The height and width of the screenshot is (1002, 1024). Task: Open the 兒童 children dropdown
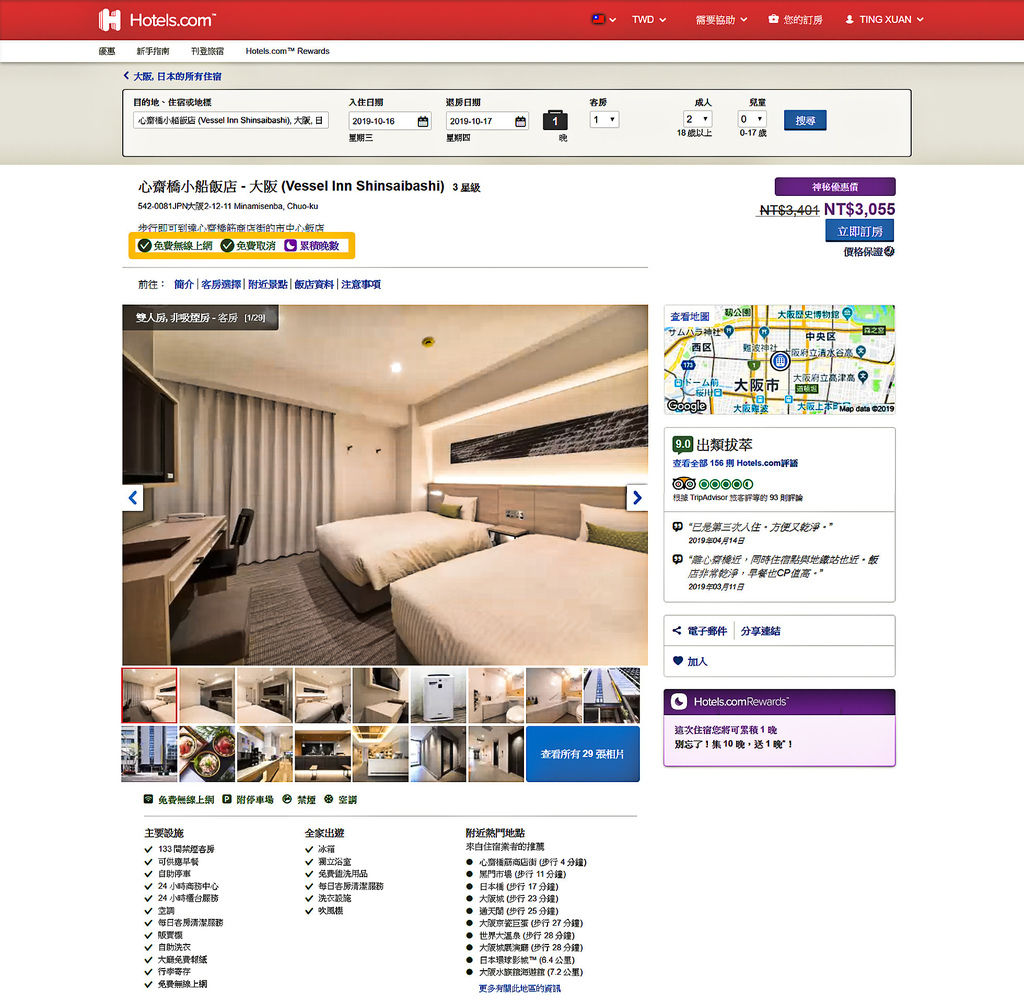[752, 119]
